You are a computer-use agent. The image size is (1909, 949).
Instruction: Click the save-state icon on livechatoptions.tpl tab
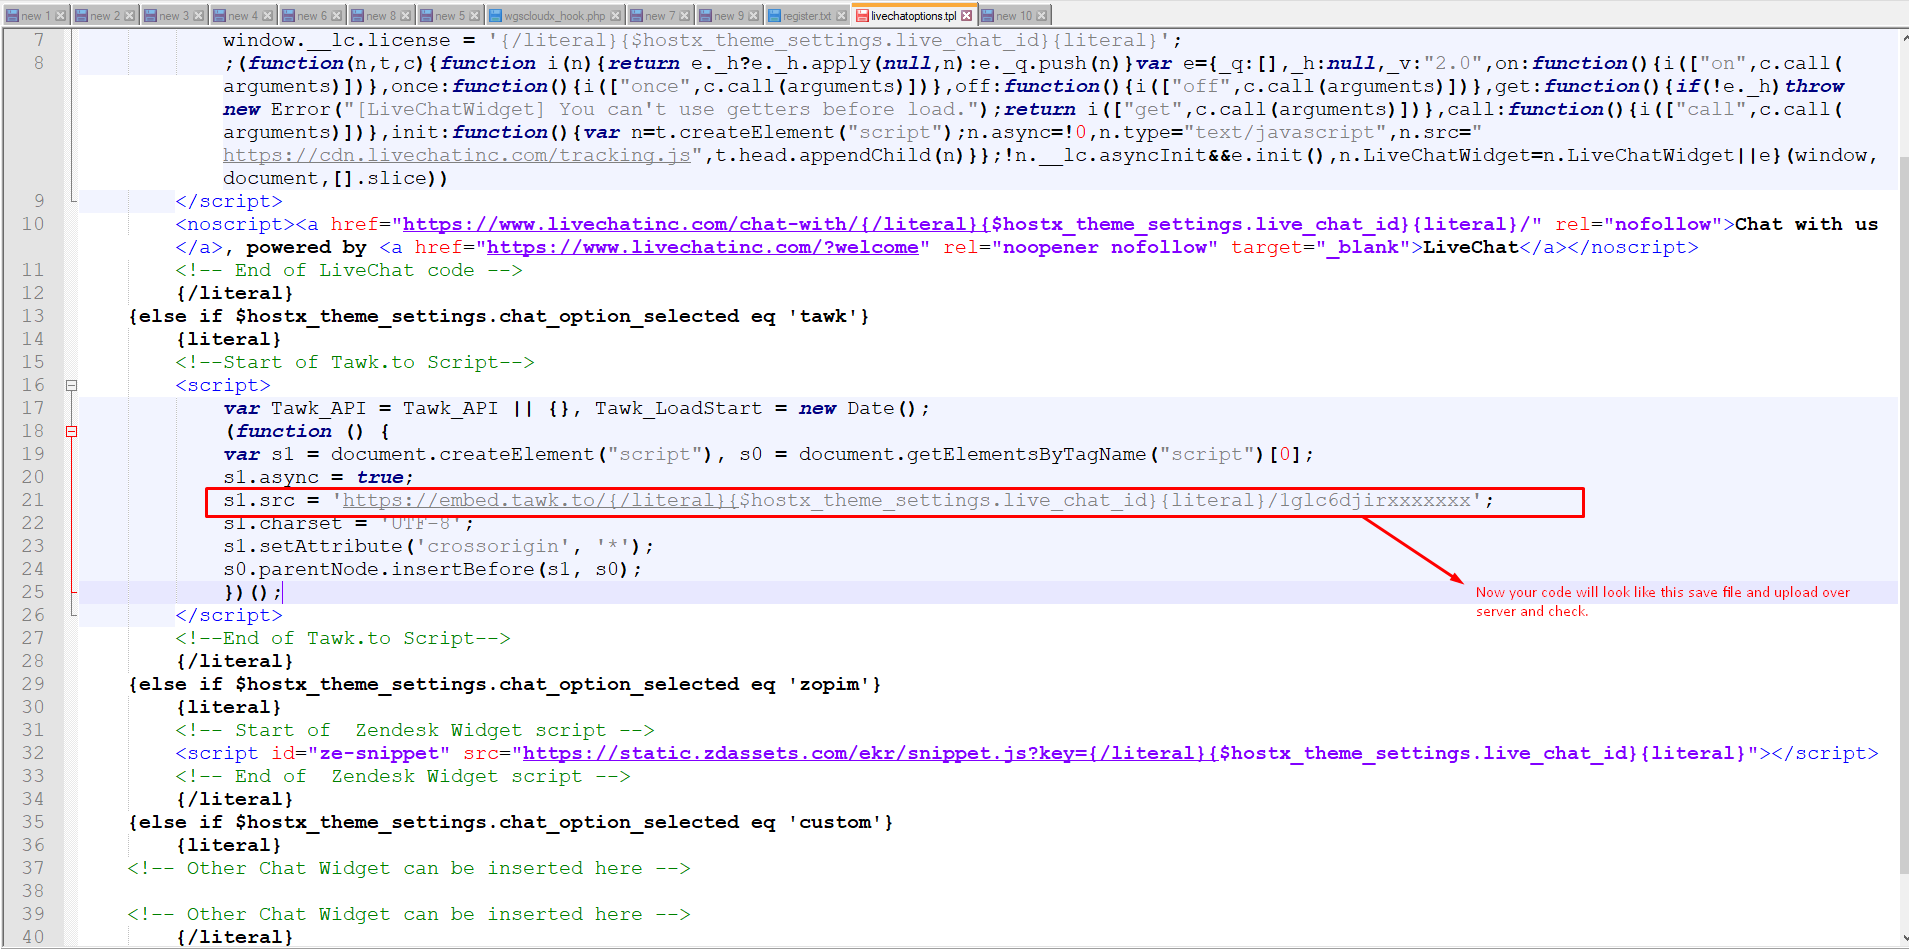click(x=862, y=16)
